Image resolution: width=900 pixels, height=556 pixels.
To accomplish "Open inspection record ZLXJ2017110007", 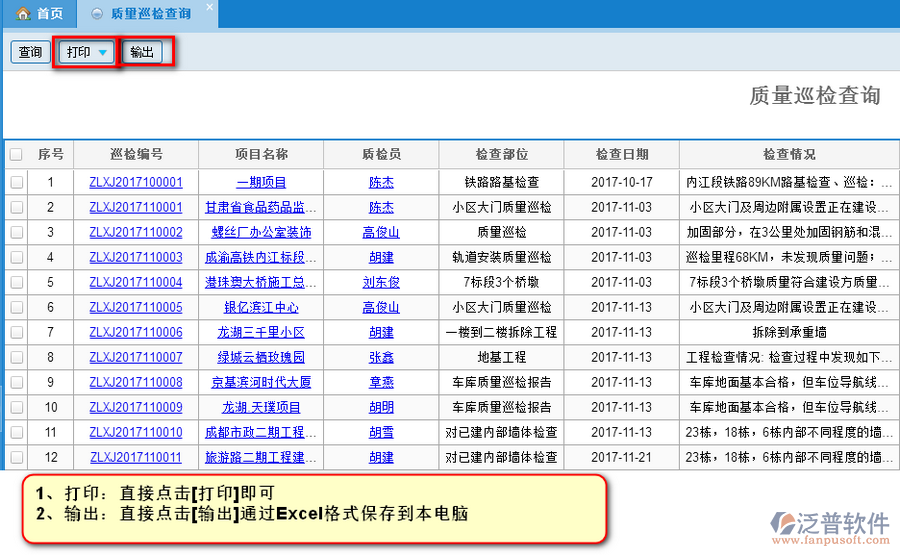I will click(136, 357).
